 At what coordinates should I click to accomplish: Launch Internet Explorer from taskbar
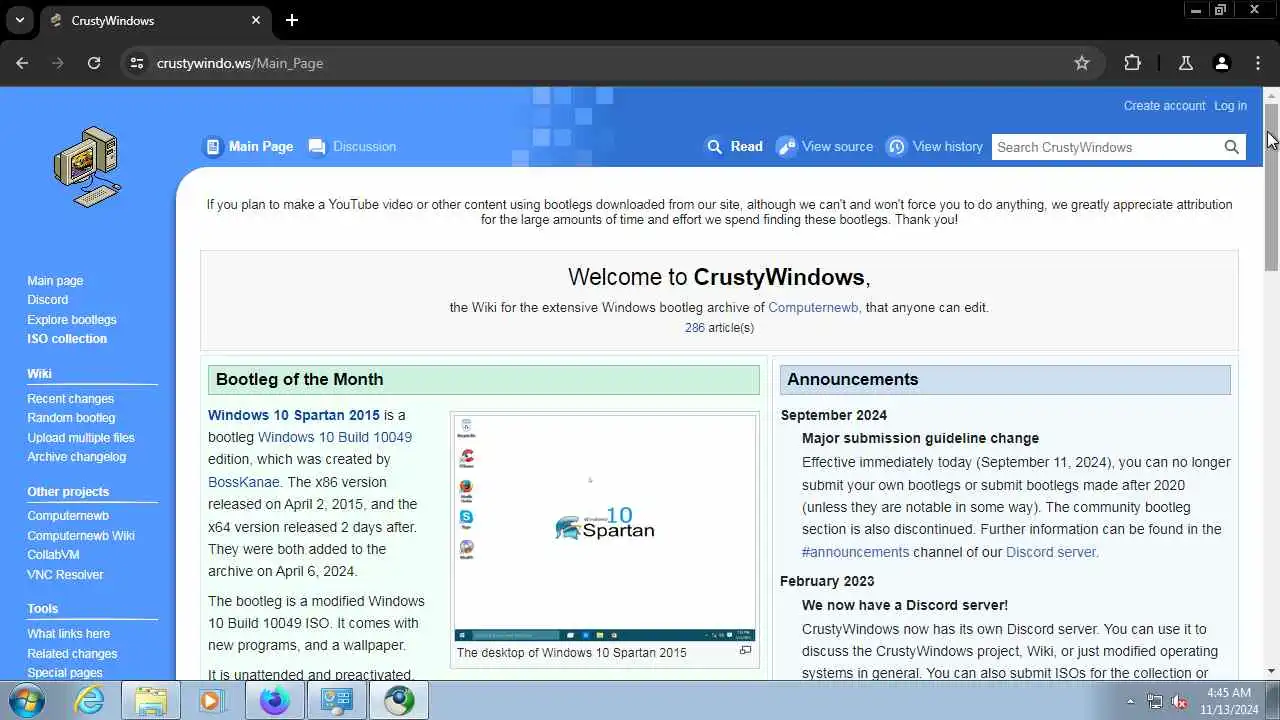pyautogui.click(x=90, y=700)
